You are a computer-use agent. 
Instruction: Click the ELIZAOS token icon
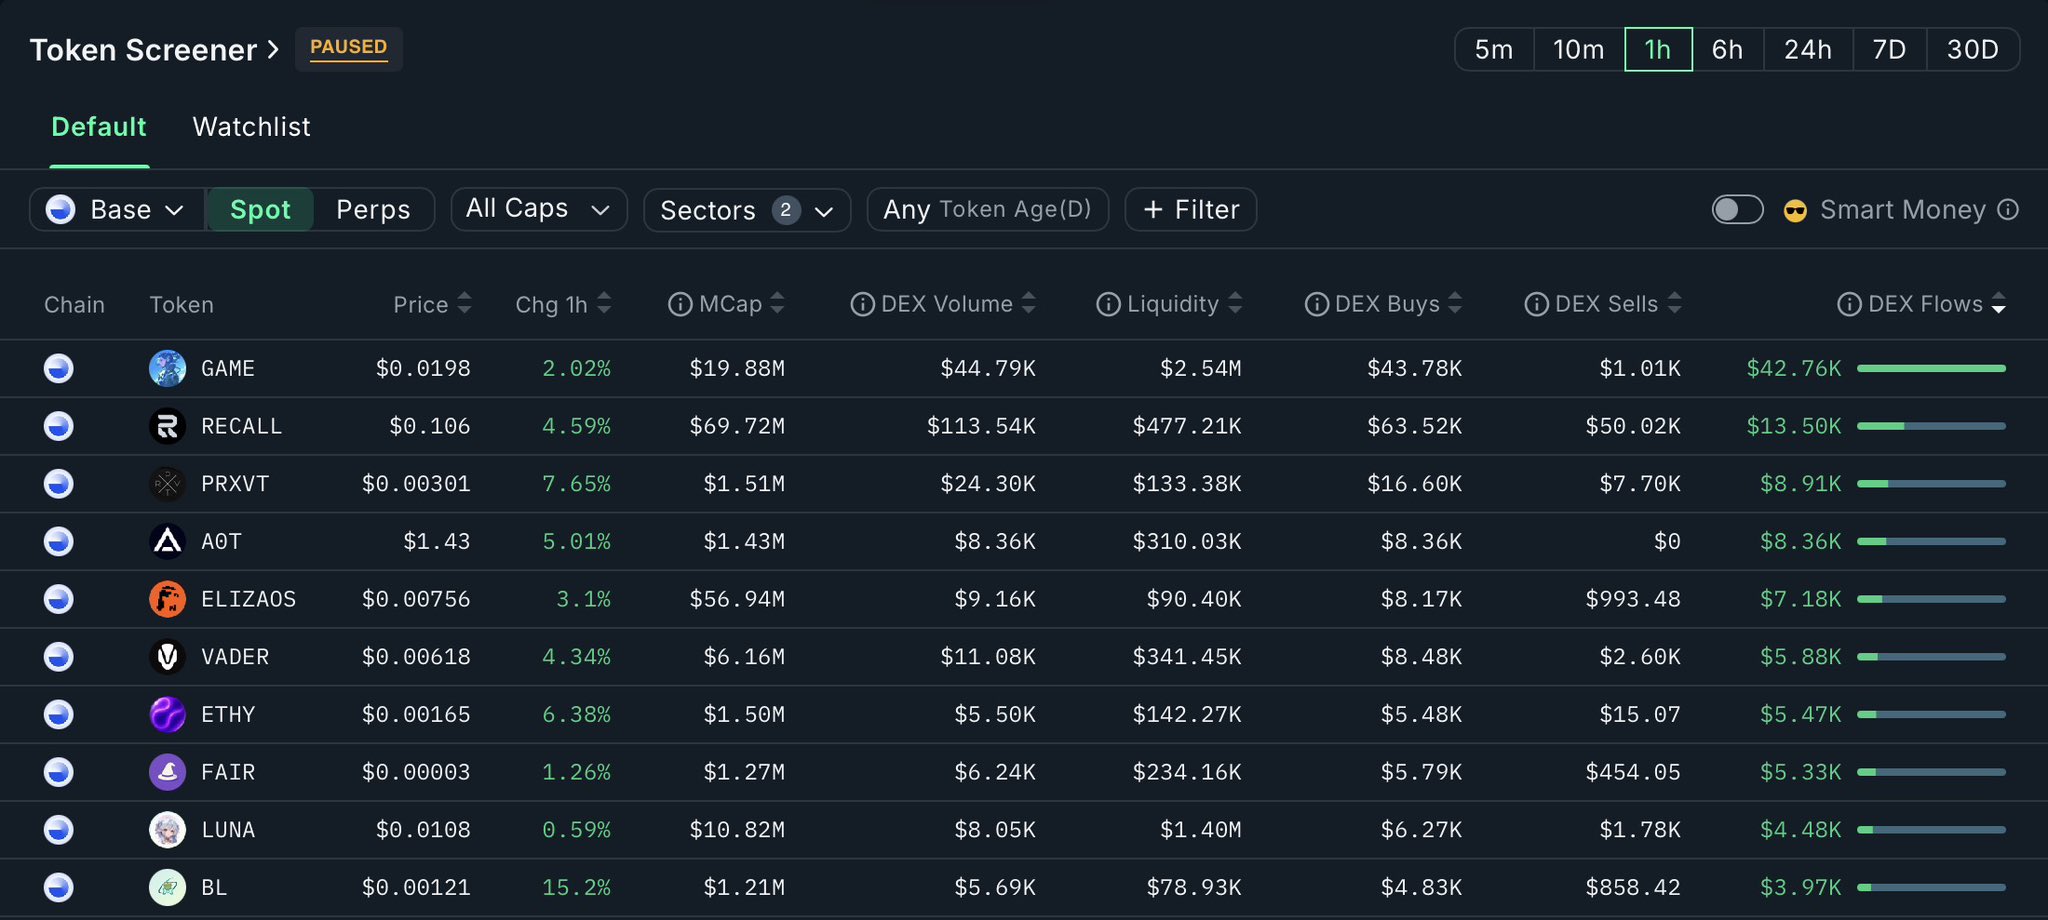(x=167, y=600)
